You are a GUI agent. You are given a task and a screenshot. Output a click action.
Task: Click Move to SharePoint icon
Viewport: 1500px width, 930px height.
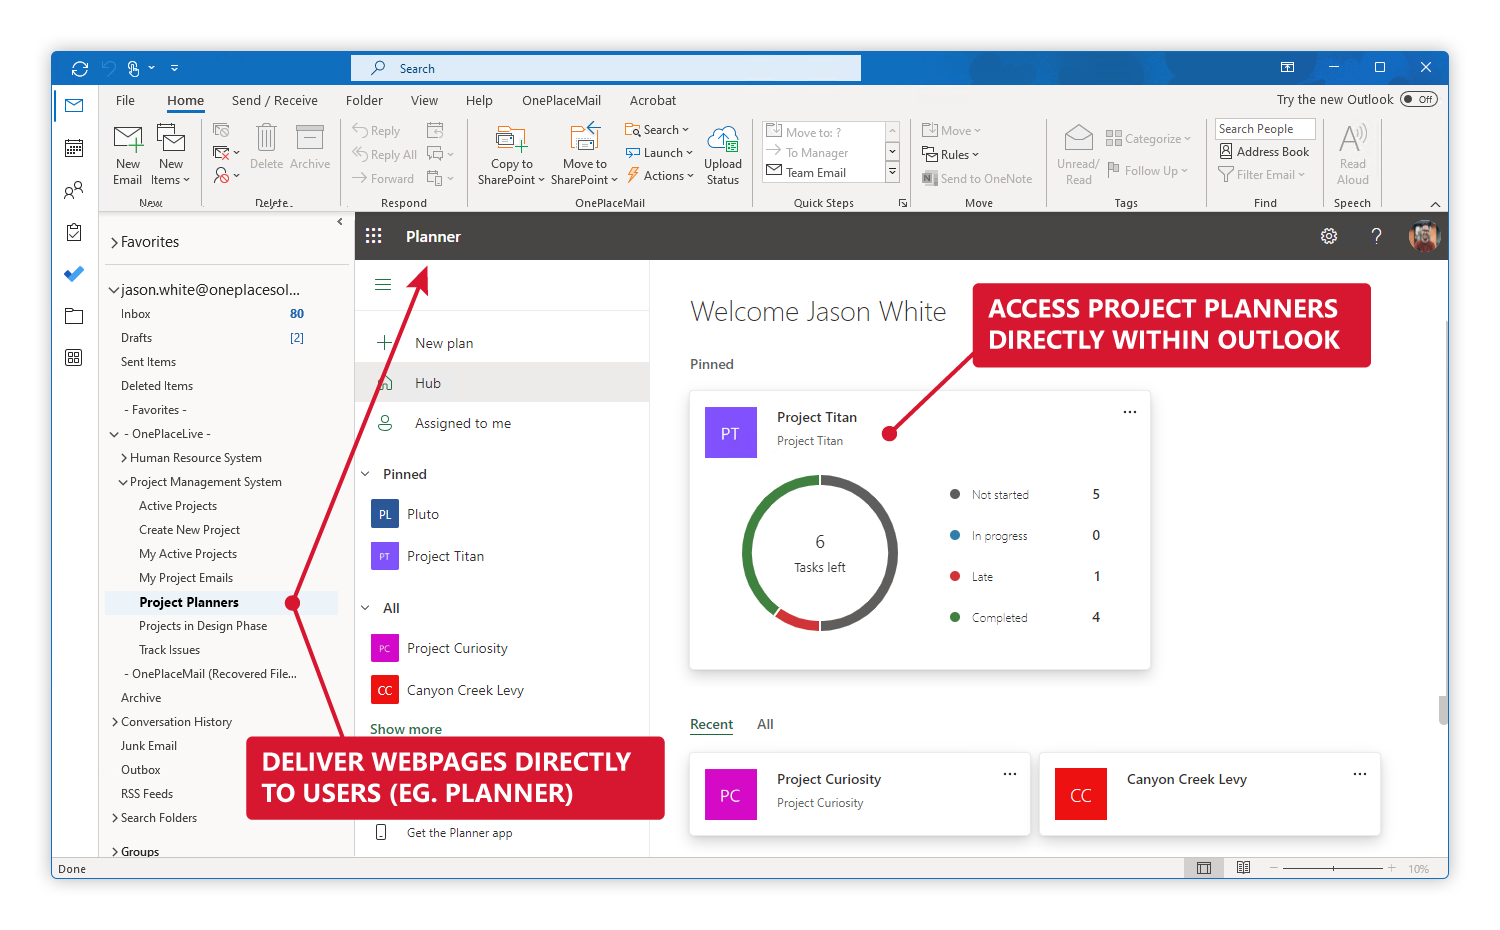[585, 137]
